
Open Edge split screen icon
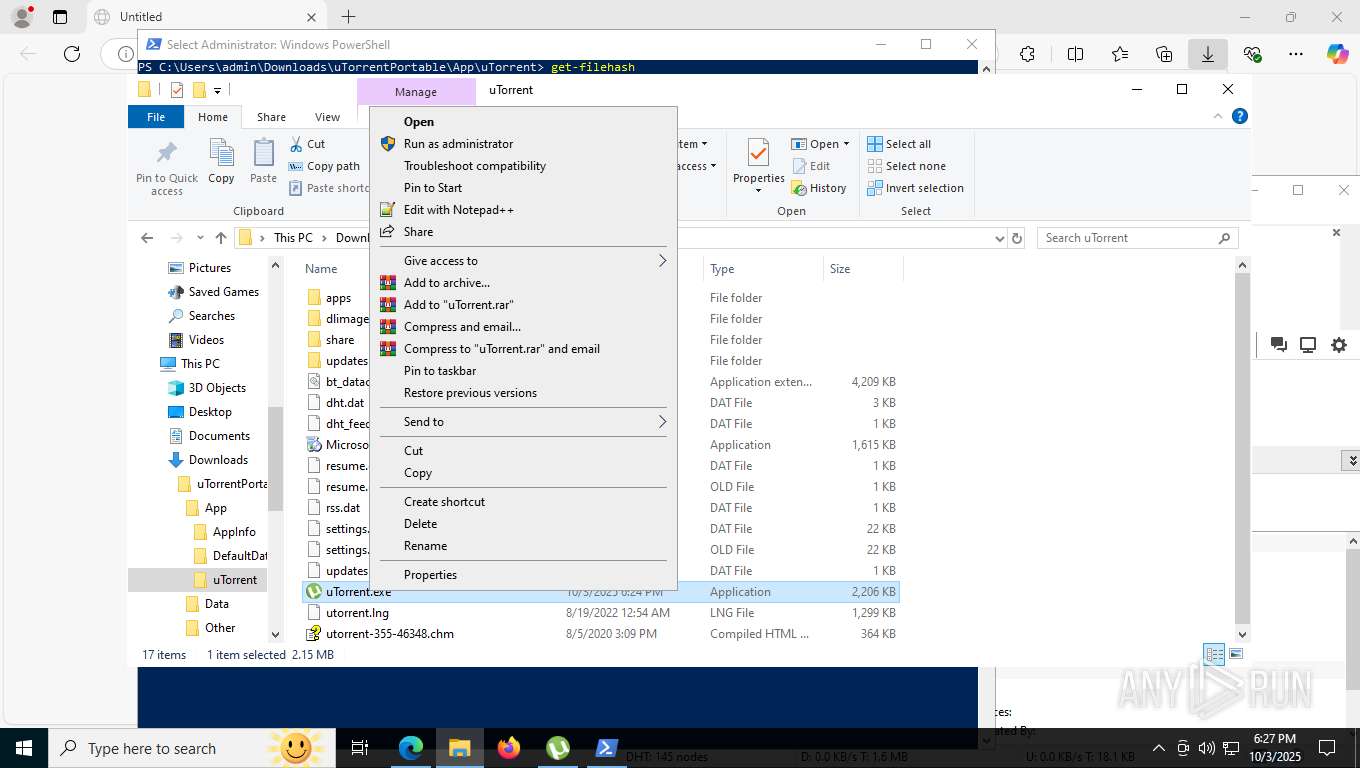(x=1076, y=54)
